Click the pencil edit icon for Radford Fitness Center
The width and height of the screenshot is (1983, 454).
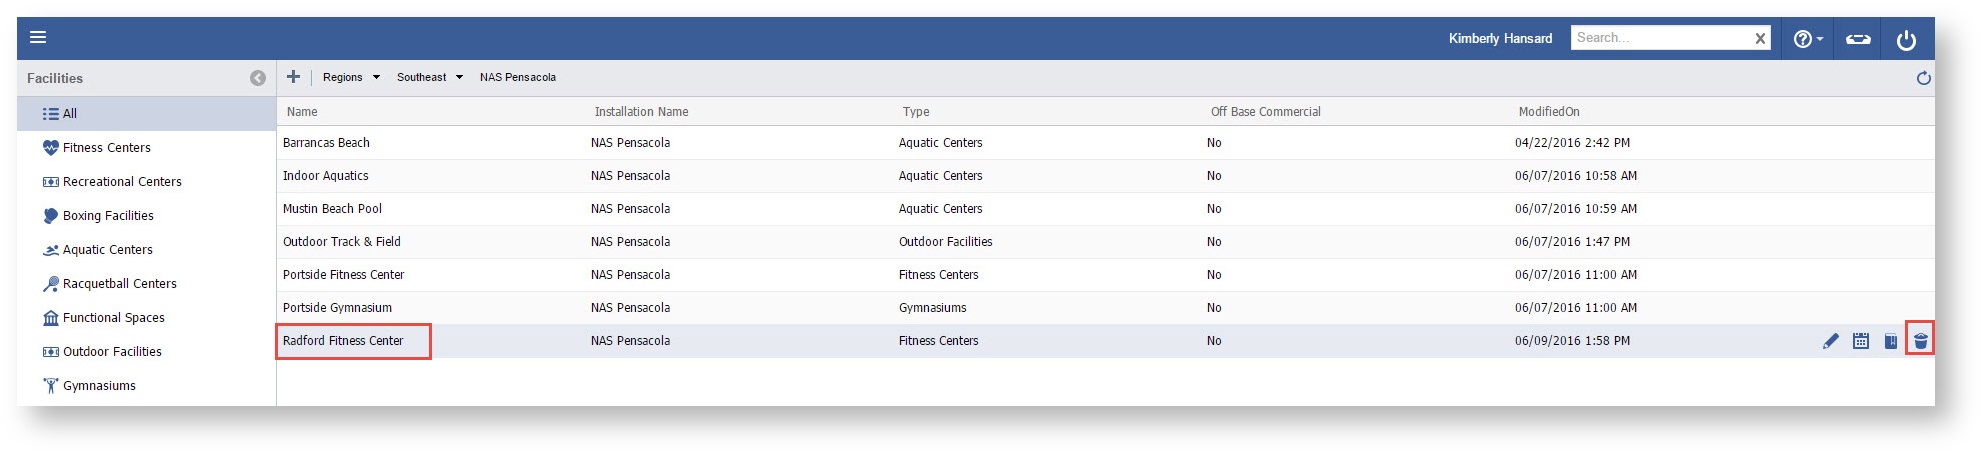1830,341
